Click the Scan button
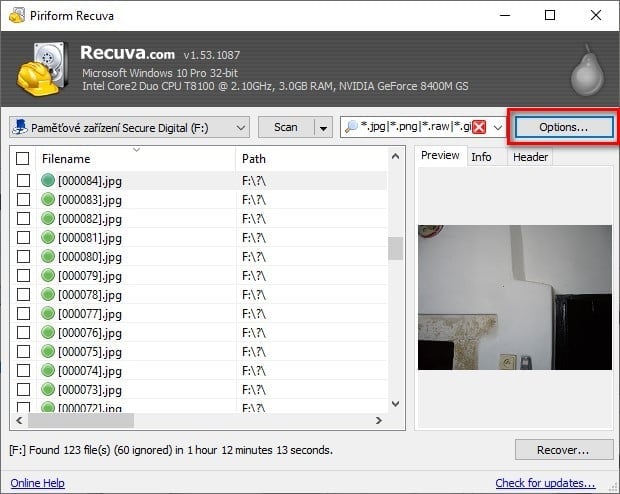620x494 pixels. [x=286, y=127]
